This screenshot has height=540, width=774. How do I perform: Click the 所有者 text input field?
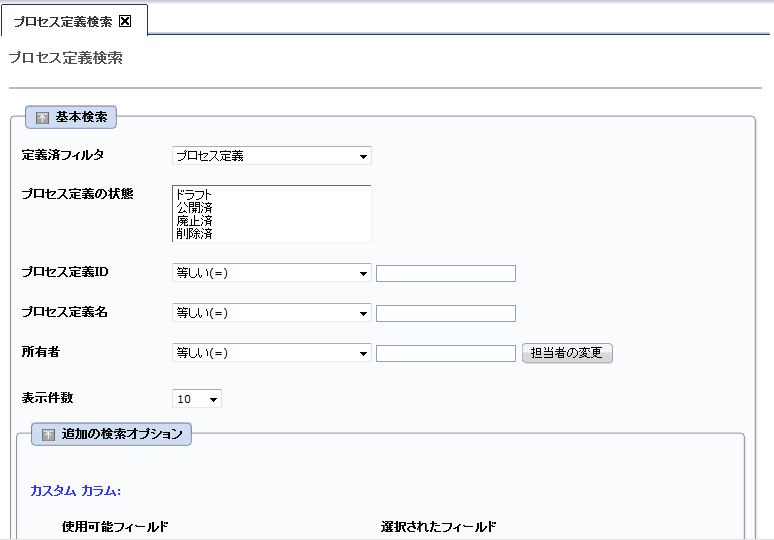point(445,353)
